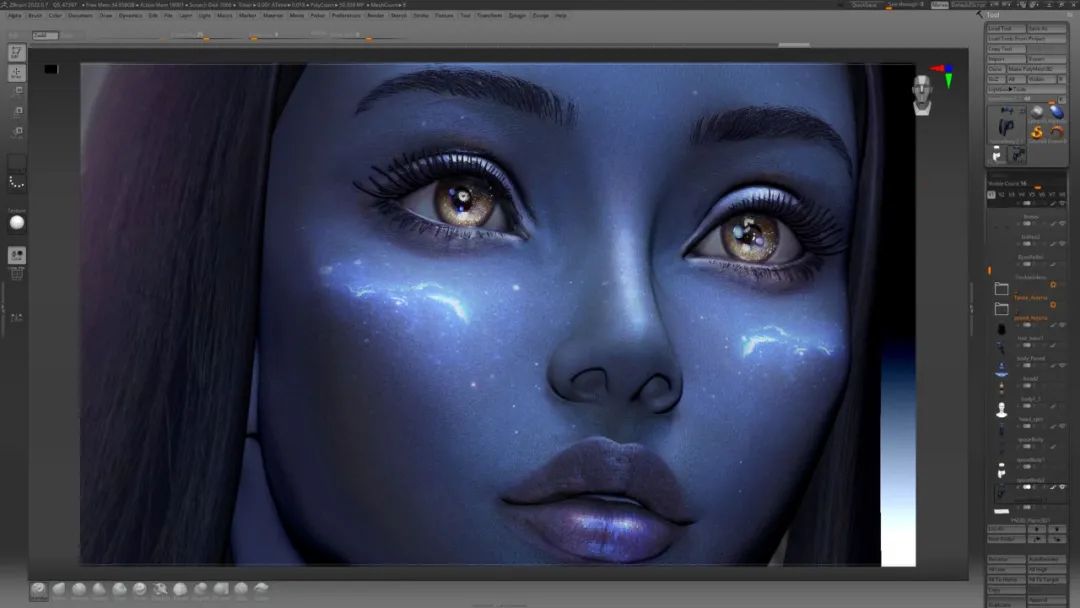The width and height of the screenshot is (1080, 608).
Task: Click the Rename subtool button
Action: 1006,559
